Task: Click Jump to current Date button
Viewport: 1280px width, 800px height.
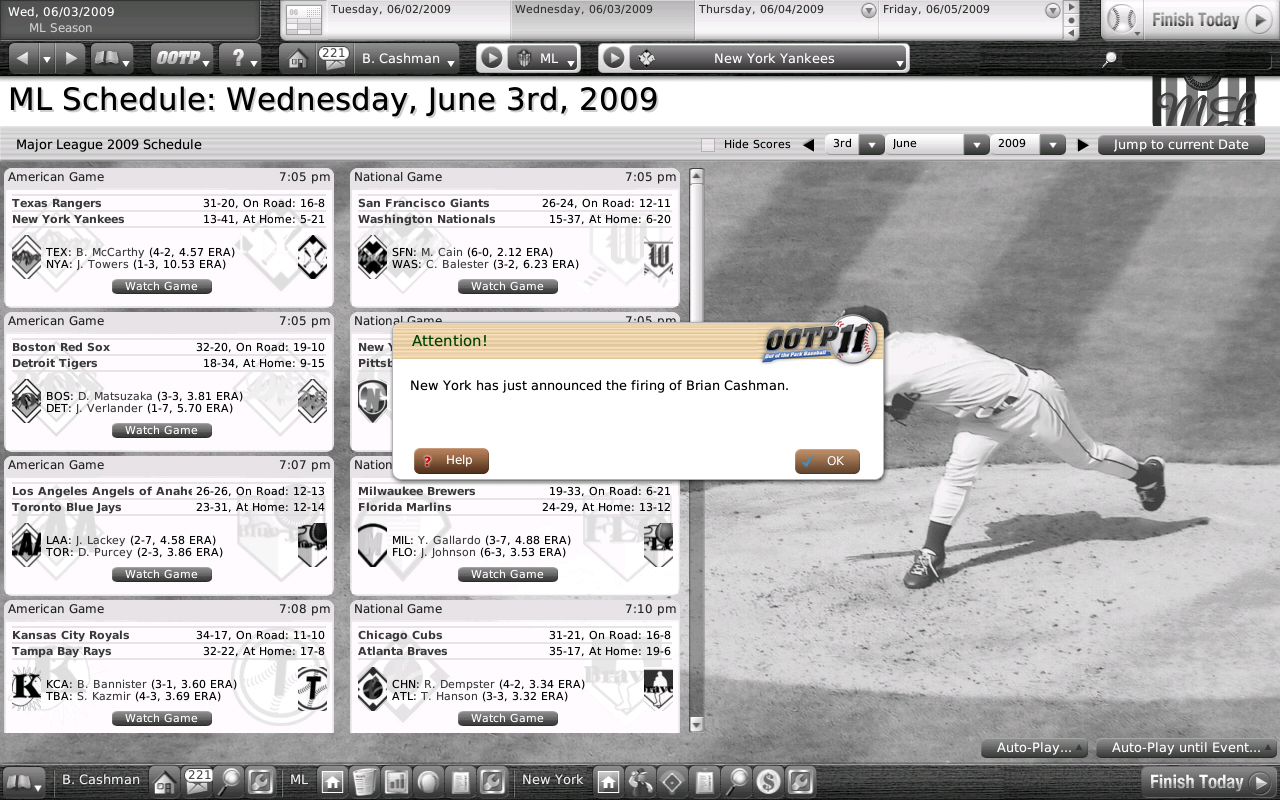Action: coord(1181,144)
